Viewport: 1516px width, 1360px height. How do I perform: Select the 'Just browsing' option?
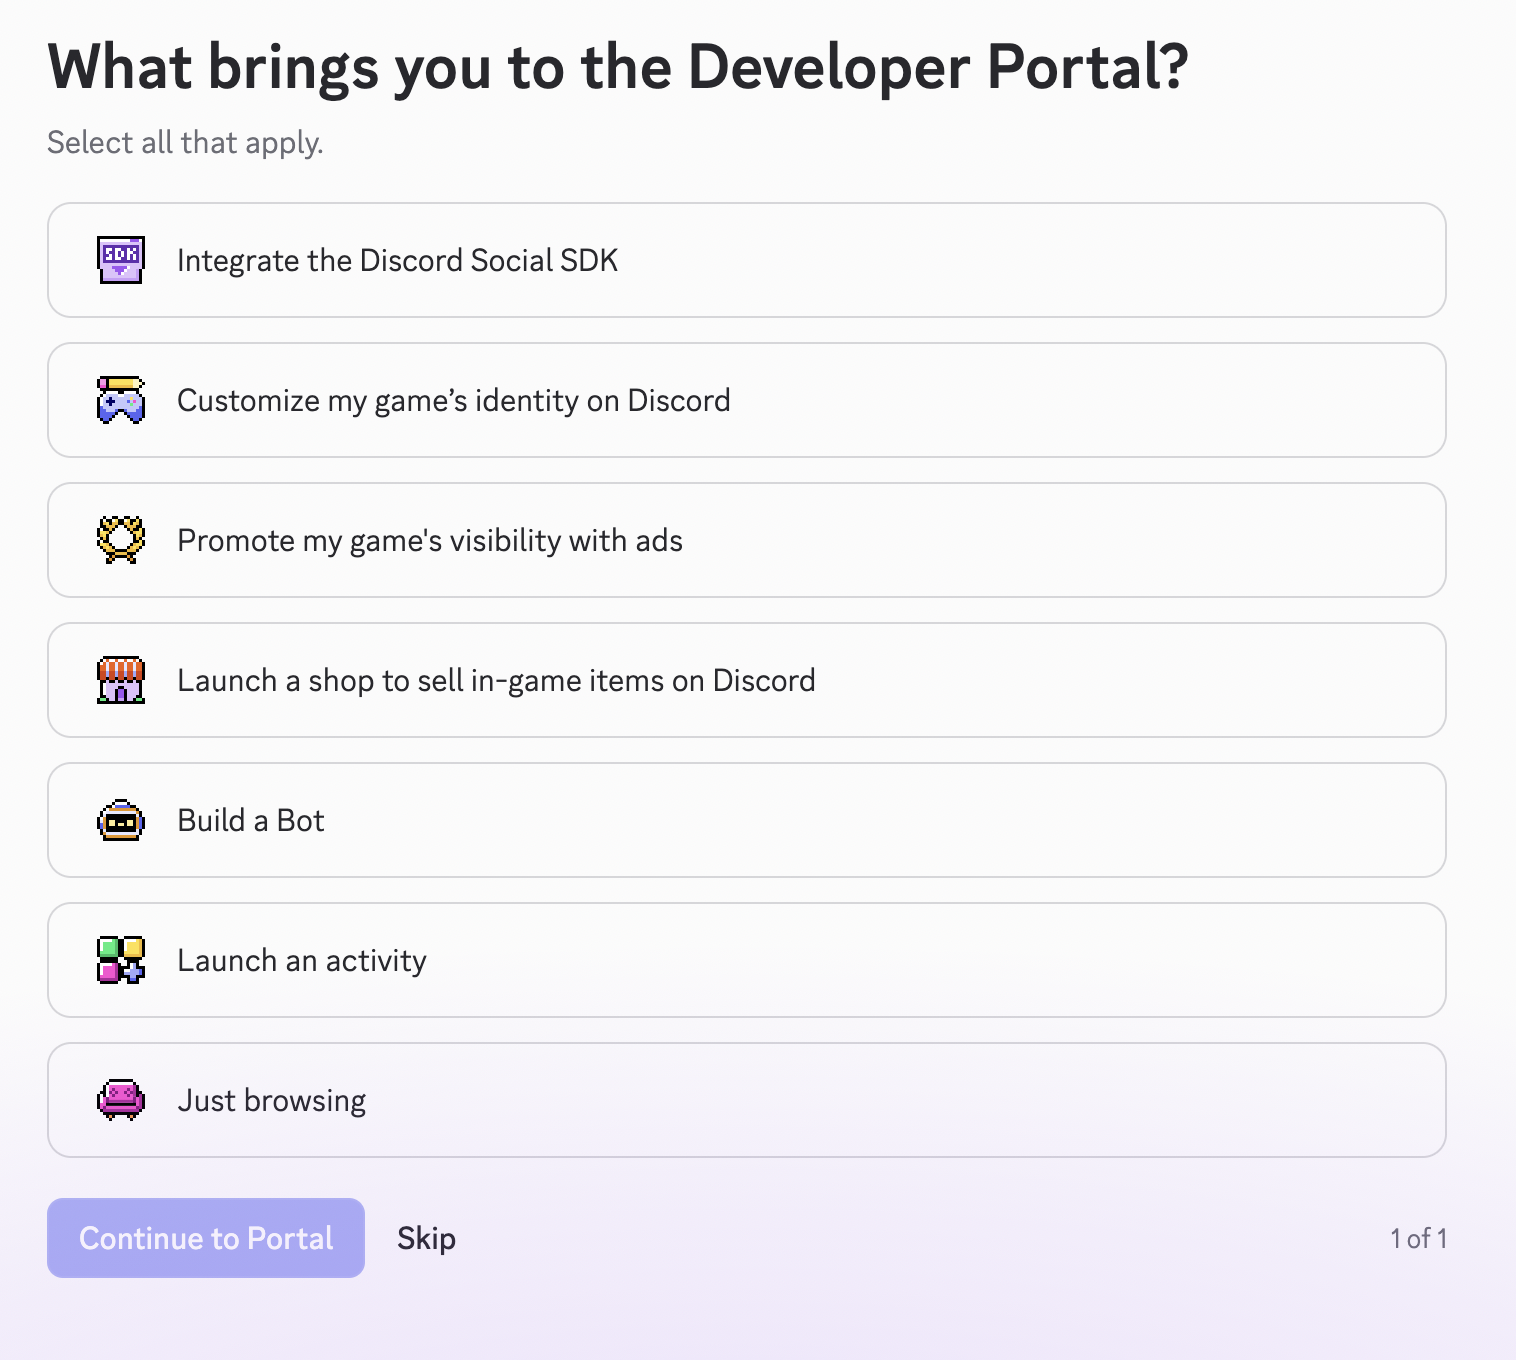(746, 1100)
